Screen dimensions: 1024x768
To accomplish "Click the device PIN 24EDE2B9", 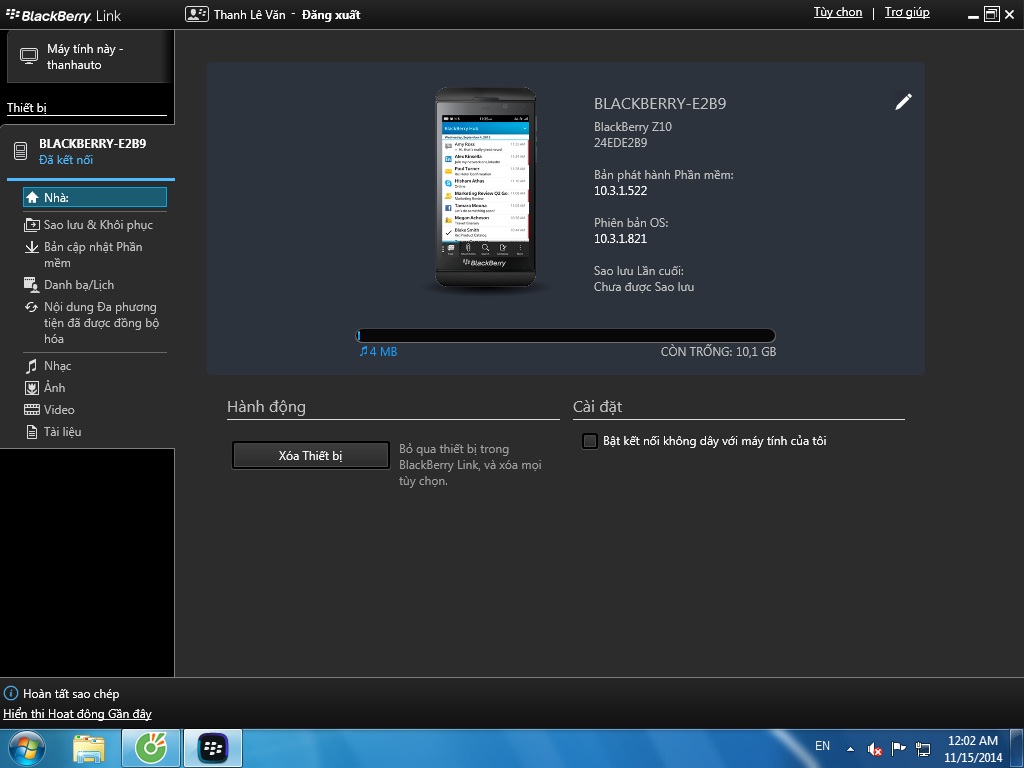I will click(620, 142).
